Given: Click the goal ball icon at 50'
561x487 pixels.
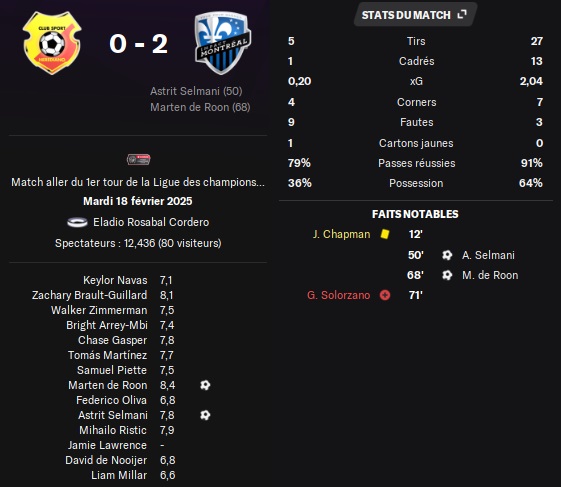Looking at the screenshot, I should coord(447,255).
